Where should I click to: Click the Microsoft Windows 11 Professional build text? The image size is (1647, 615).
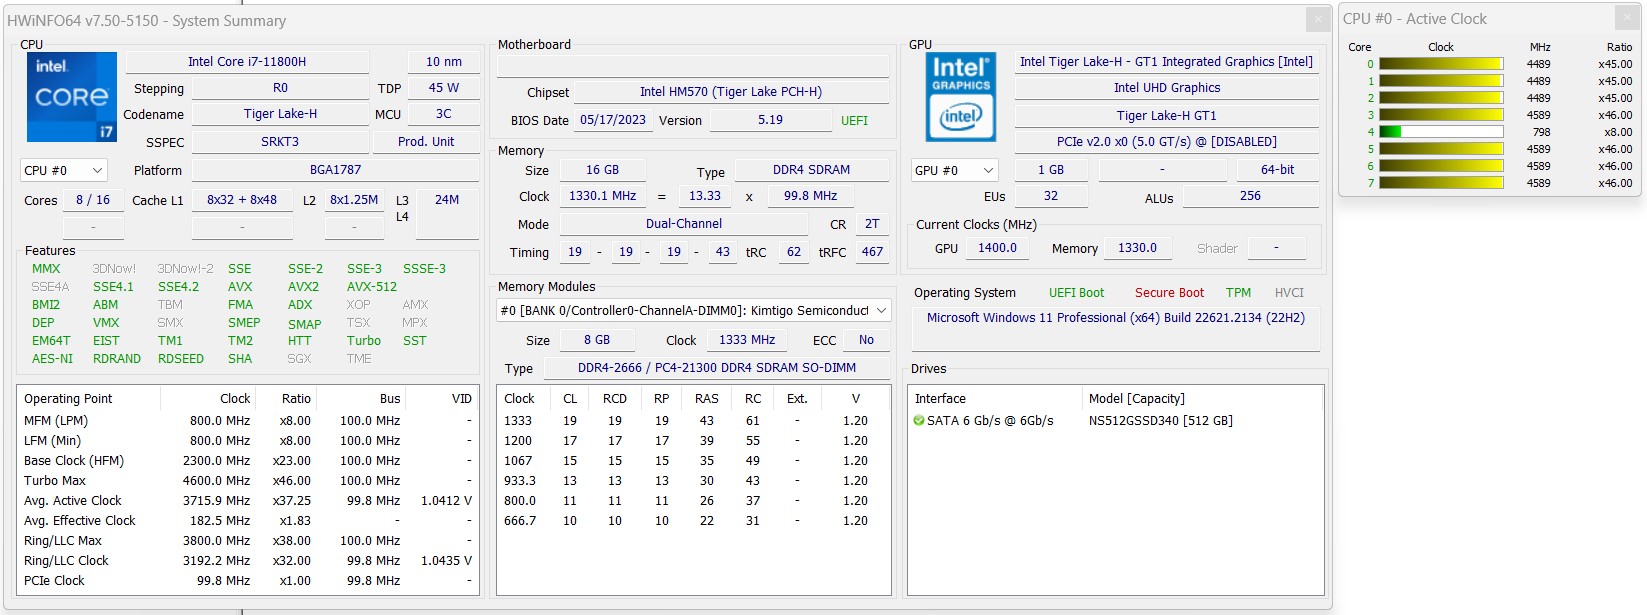pyautogui.click(x=1116, y=318)
